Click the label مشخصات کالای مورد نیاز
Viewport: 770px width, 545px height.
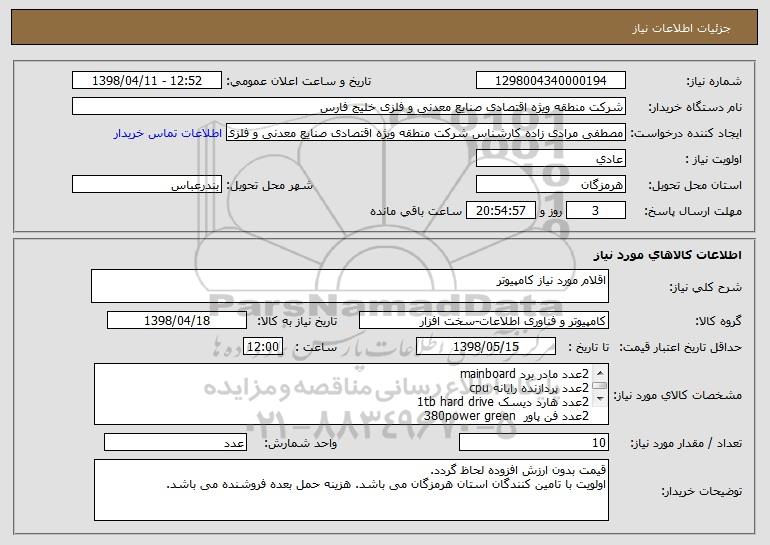point(677,395)
